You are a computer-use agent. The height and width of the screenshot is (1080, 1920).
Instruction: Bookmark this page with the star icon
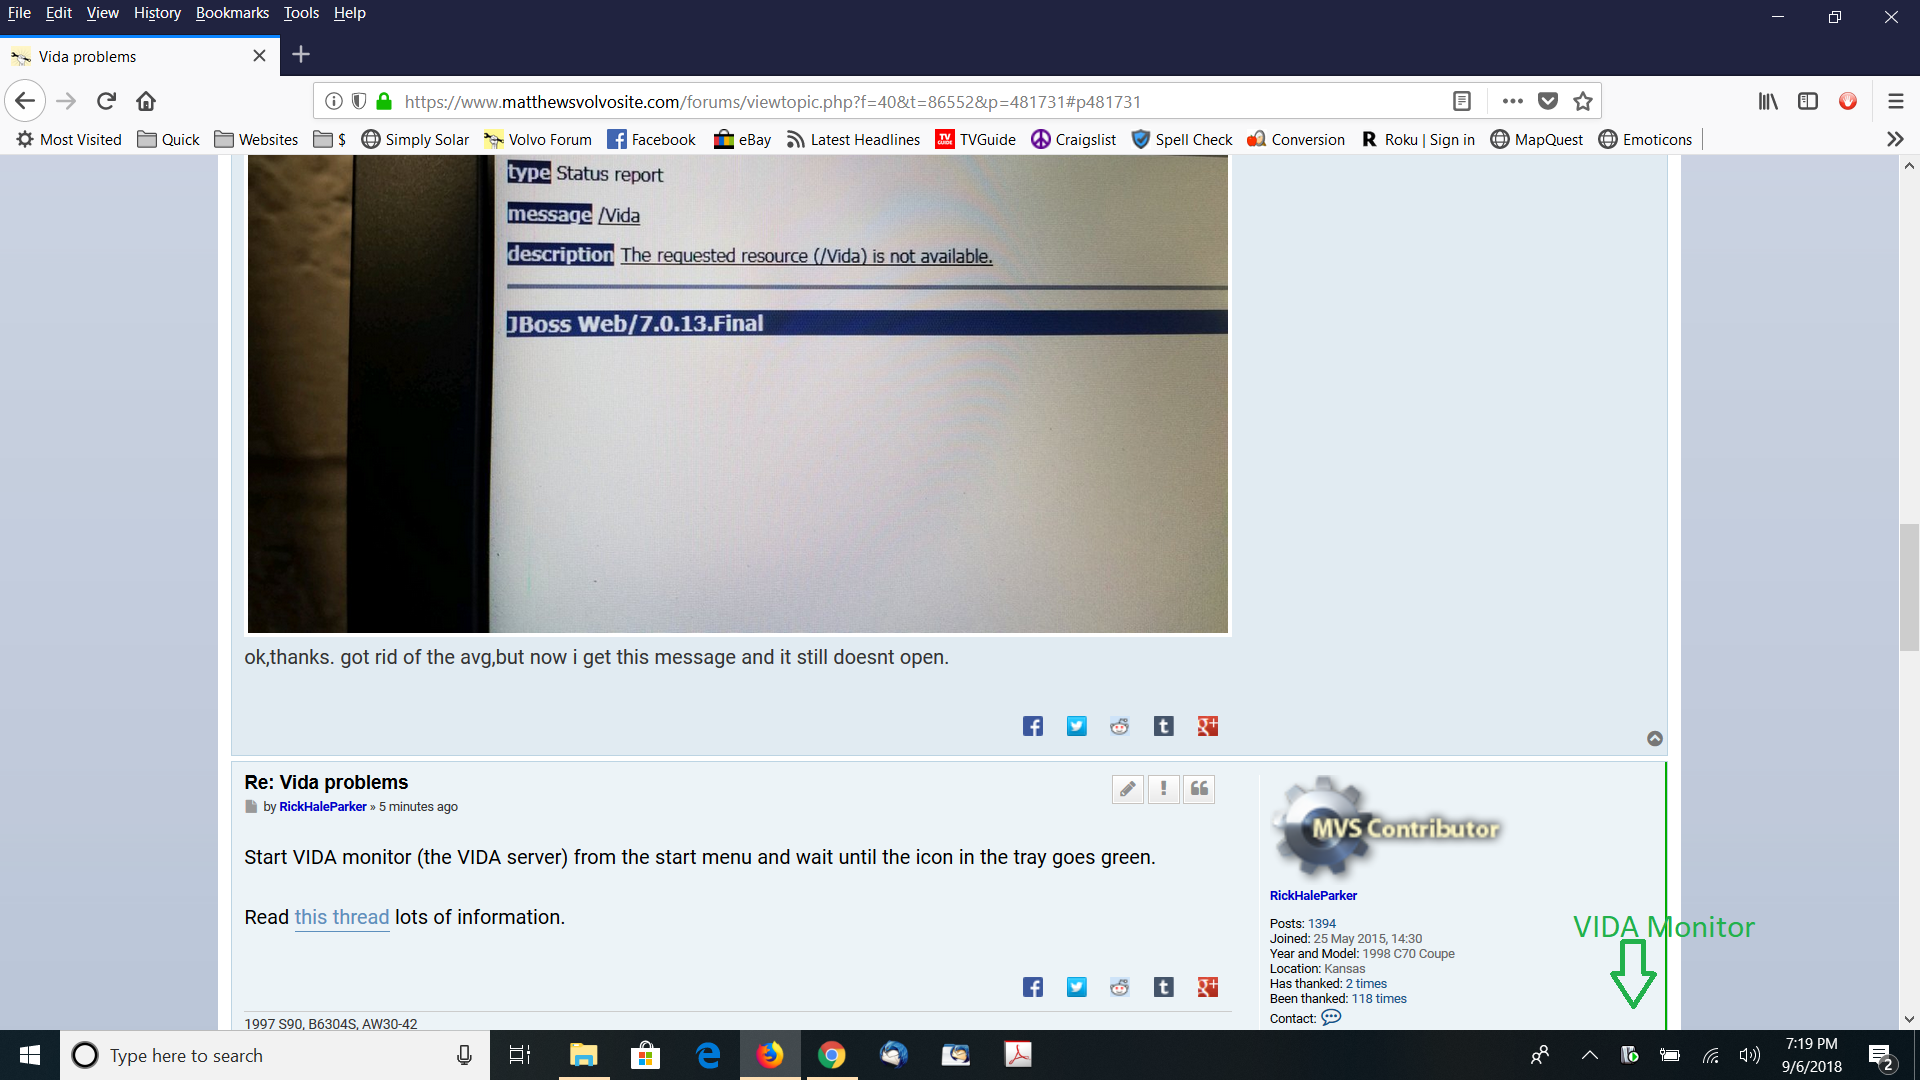point(1583,101)
